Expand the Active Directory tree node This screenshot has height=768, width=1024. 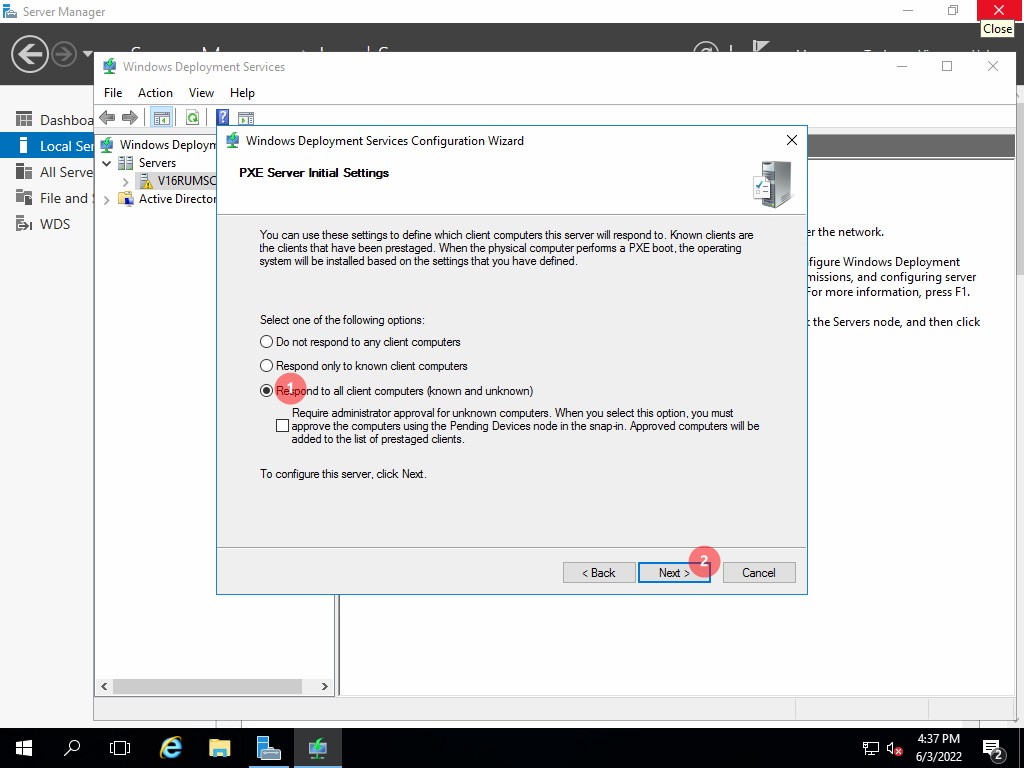click(107, 199)
